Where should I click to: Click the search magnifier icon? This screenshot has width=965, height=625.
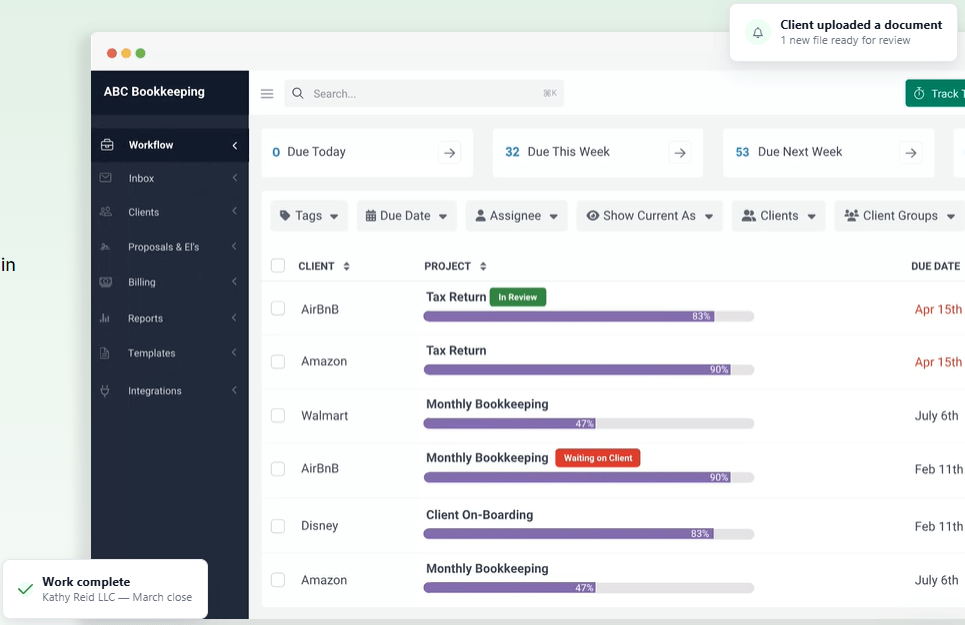298,94
